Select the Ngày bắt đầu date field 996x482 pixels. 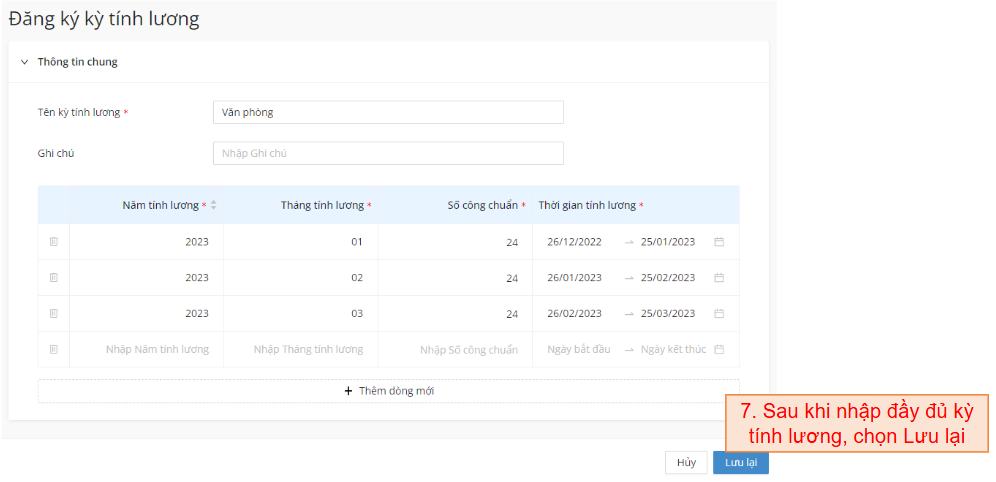[x=578, y=350]
